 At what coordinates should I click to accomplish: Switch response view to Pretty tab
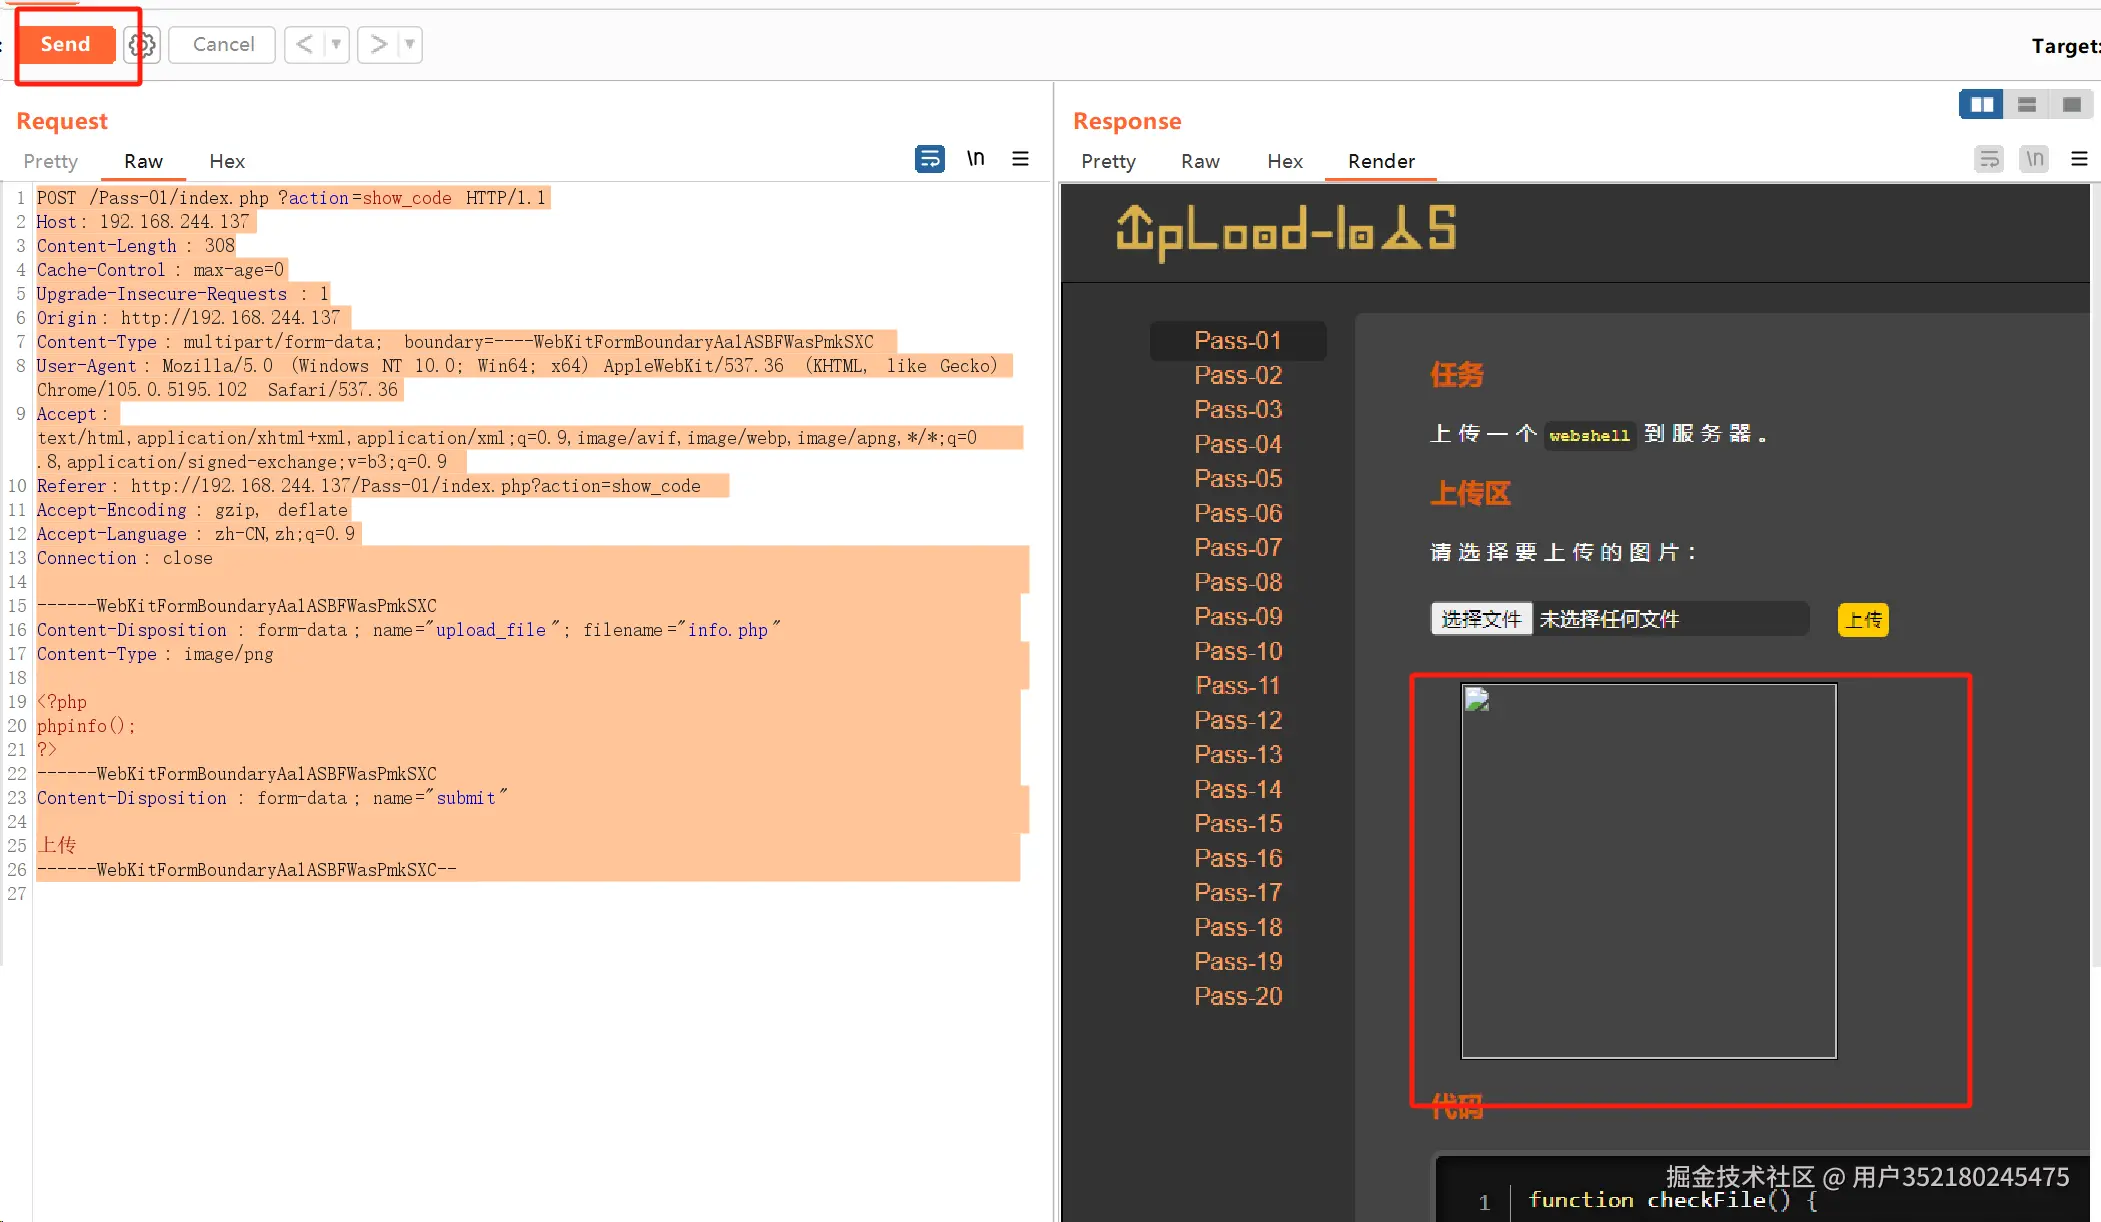pos(1108,161)
